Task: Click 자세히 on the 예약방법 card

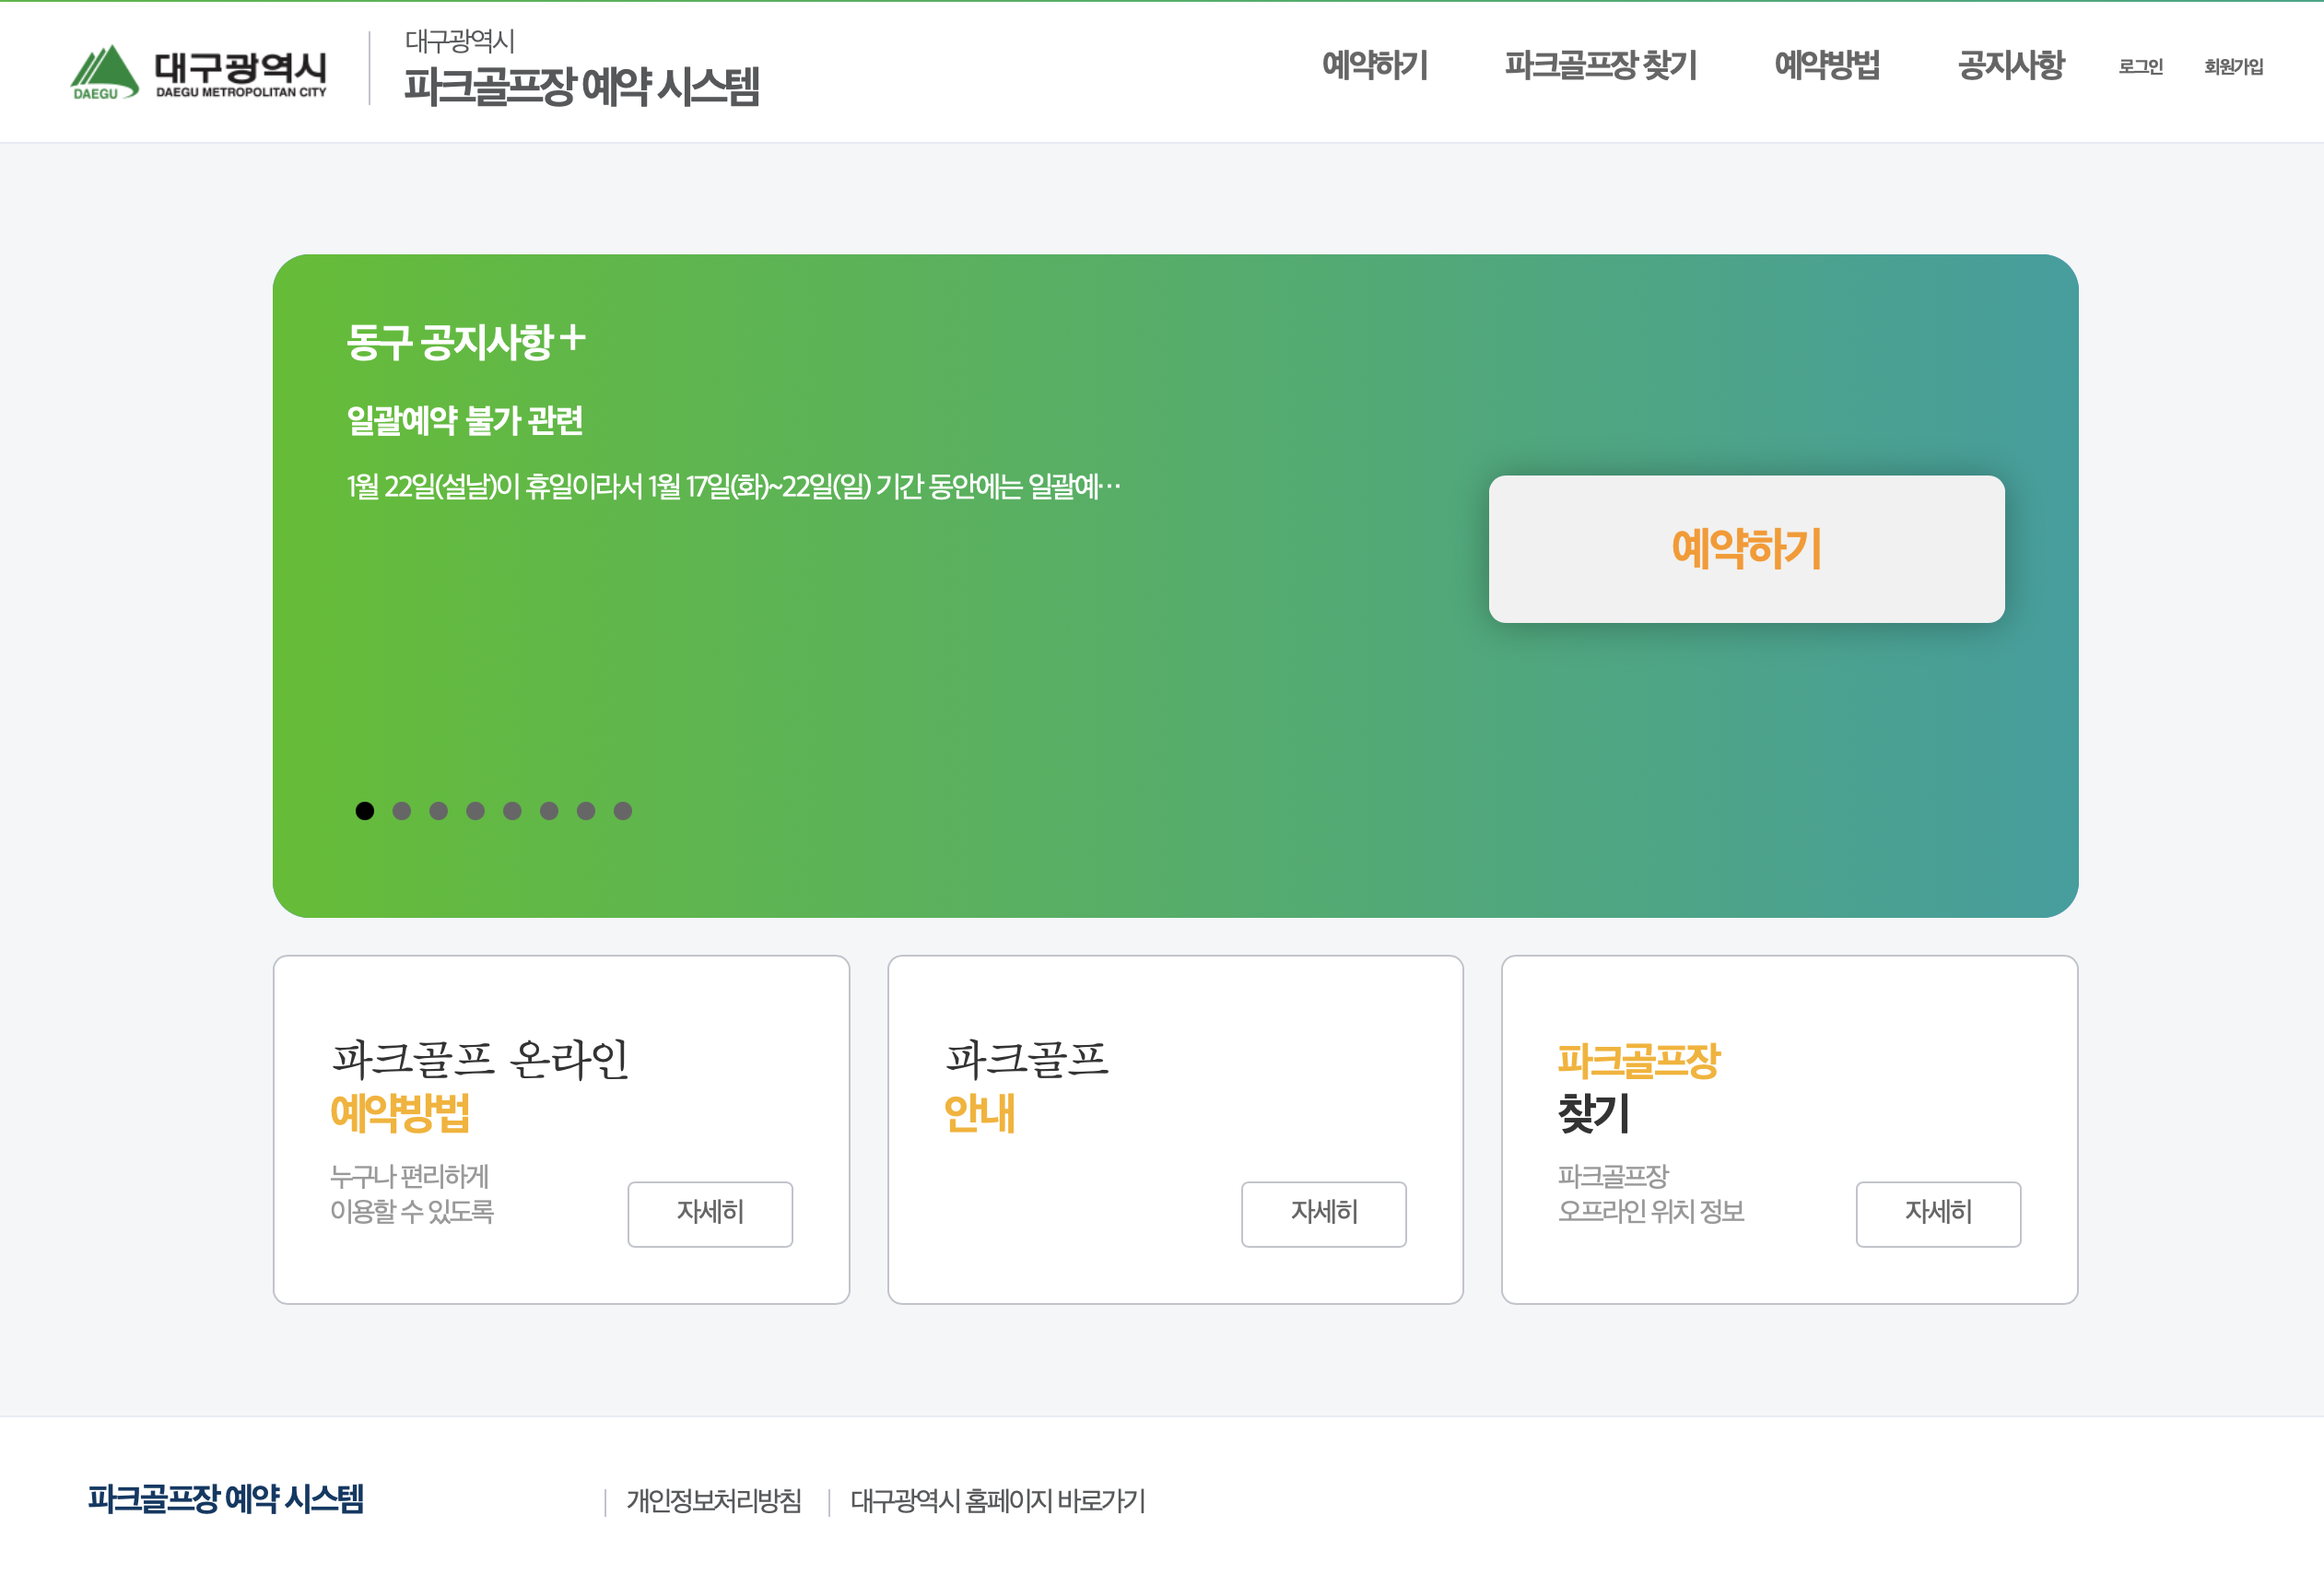Action: 710,1213
